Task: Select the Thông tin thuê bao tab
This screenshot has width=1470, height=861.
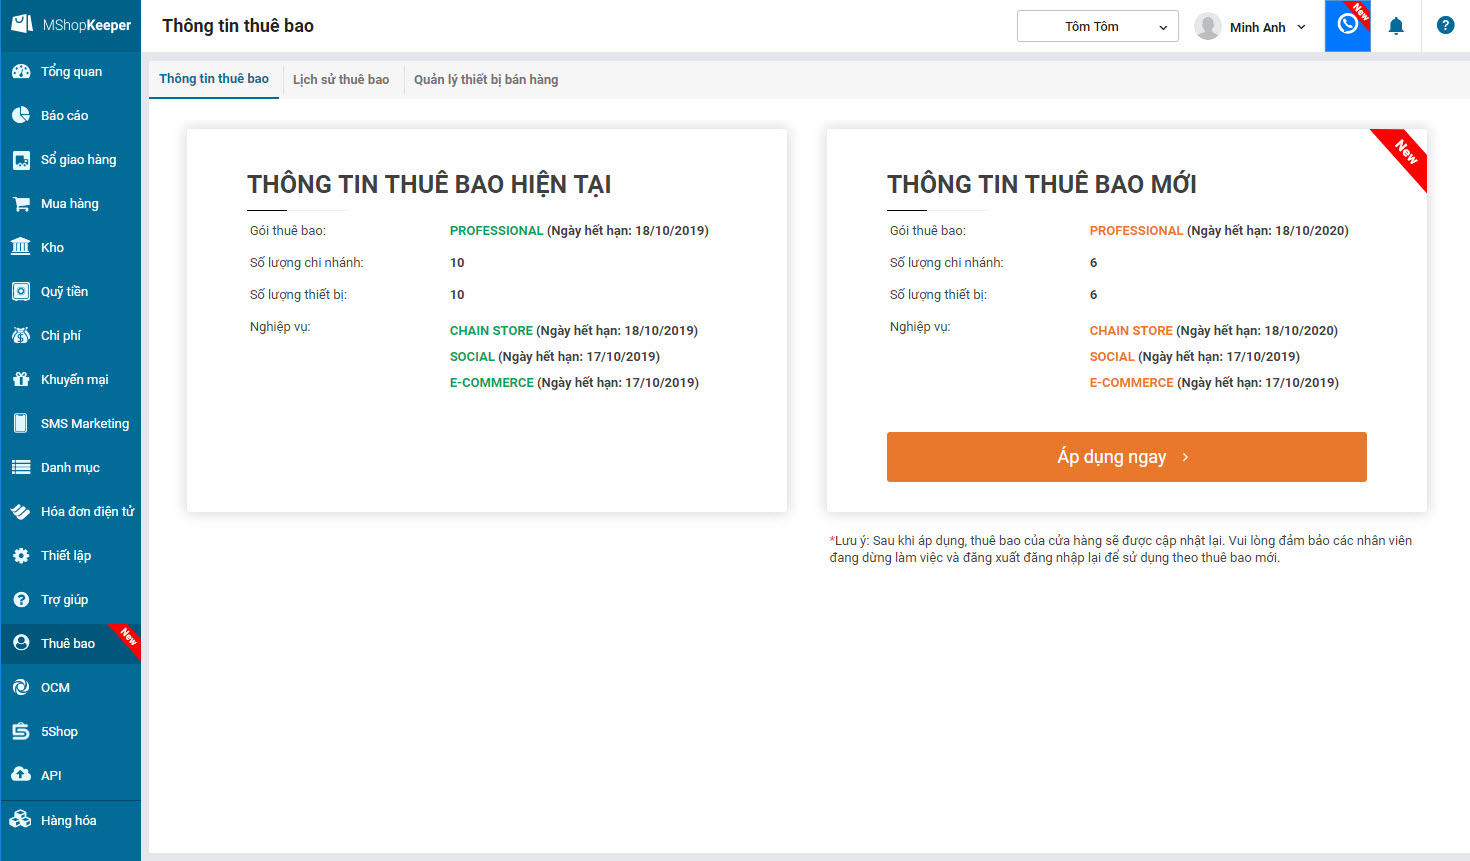Action: pyautogui.click(x=214, y=79)
